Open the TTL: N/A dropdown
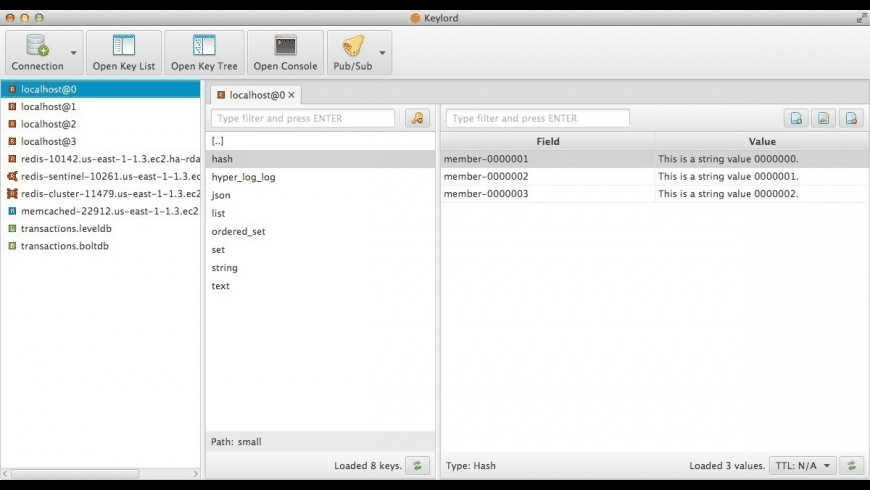 tap(801, 465)
